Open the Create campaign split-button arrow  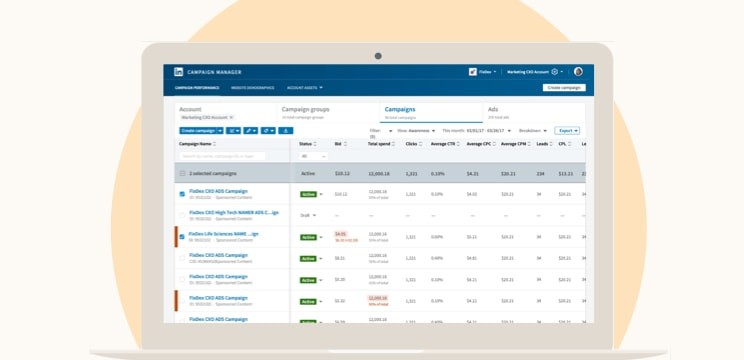click(220, 130)
